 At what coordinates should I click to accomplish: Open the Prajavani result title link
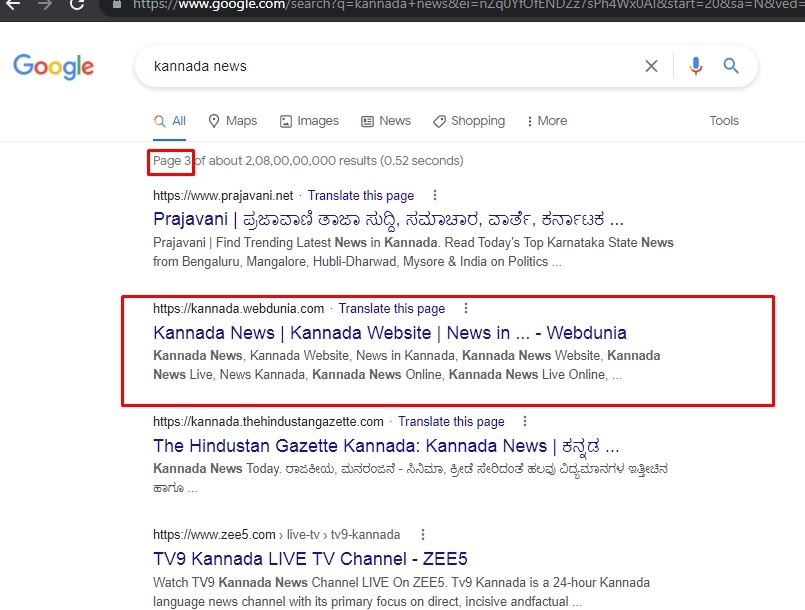(x=388, y=219)
